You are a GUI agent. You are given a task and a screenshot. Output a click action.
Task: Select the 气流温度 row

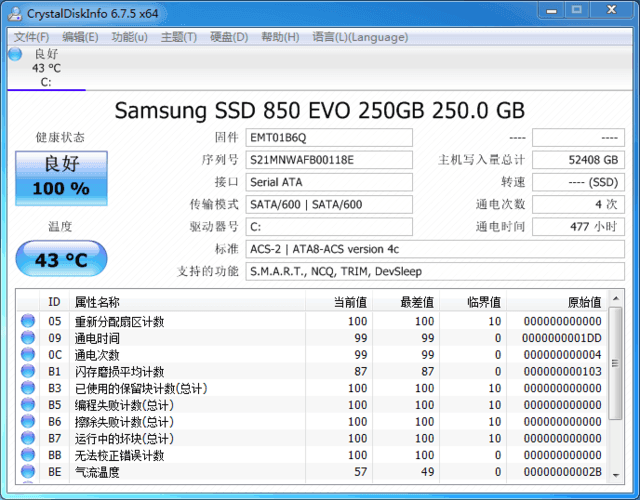pyautogui.click(x=312, y=472)
